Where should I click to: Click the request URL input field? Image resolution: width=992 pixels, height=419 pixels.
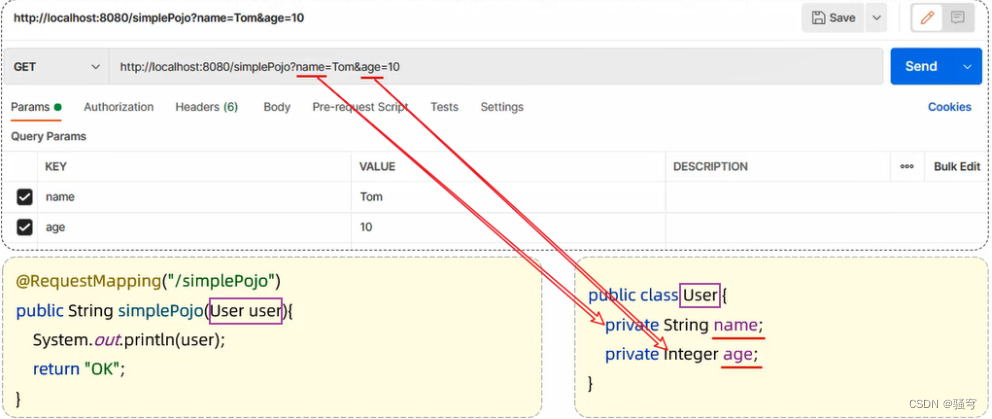[496, 66]
